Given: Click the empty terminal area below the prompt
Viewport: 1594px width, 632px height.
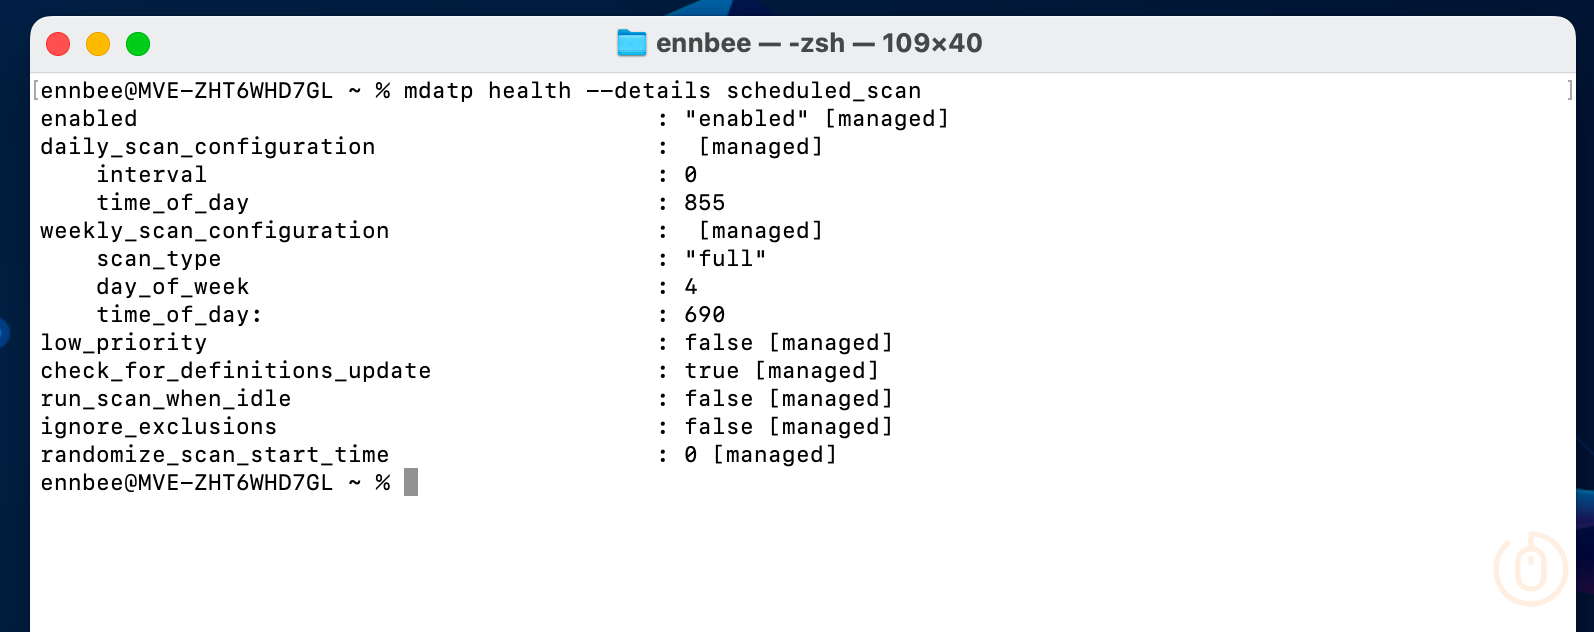Looking at the screenshot, I should (700, 560).
